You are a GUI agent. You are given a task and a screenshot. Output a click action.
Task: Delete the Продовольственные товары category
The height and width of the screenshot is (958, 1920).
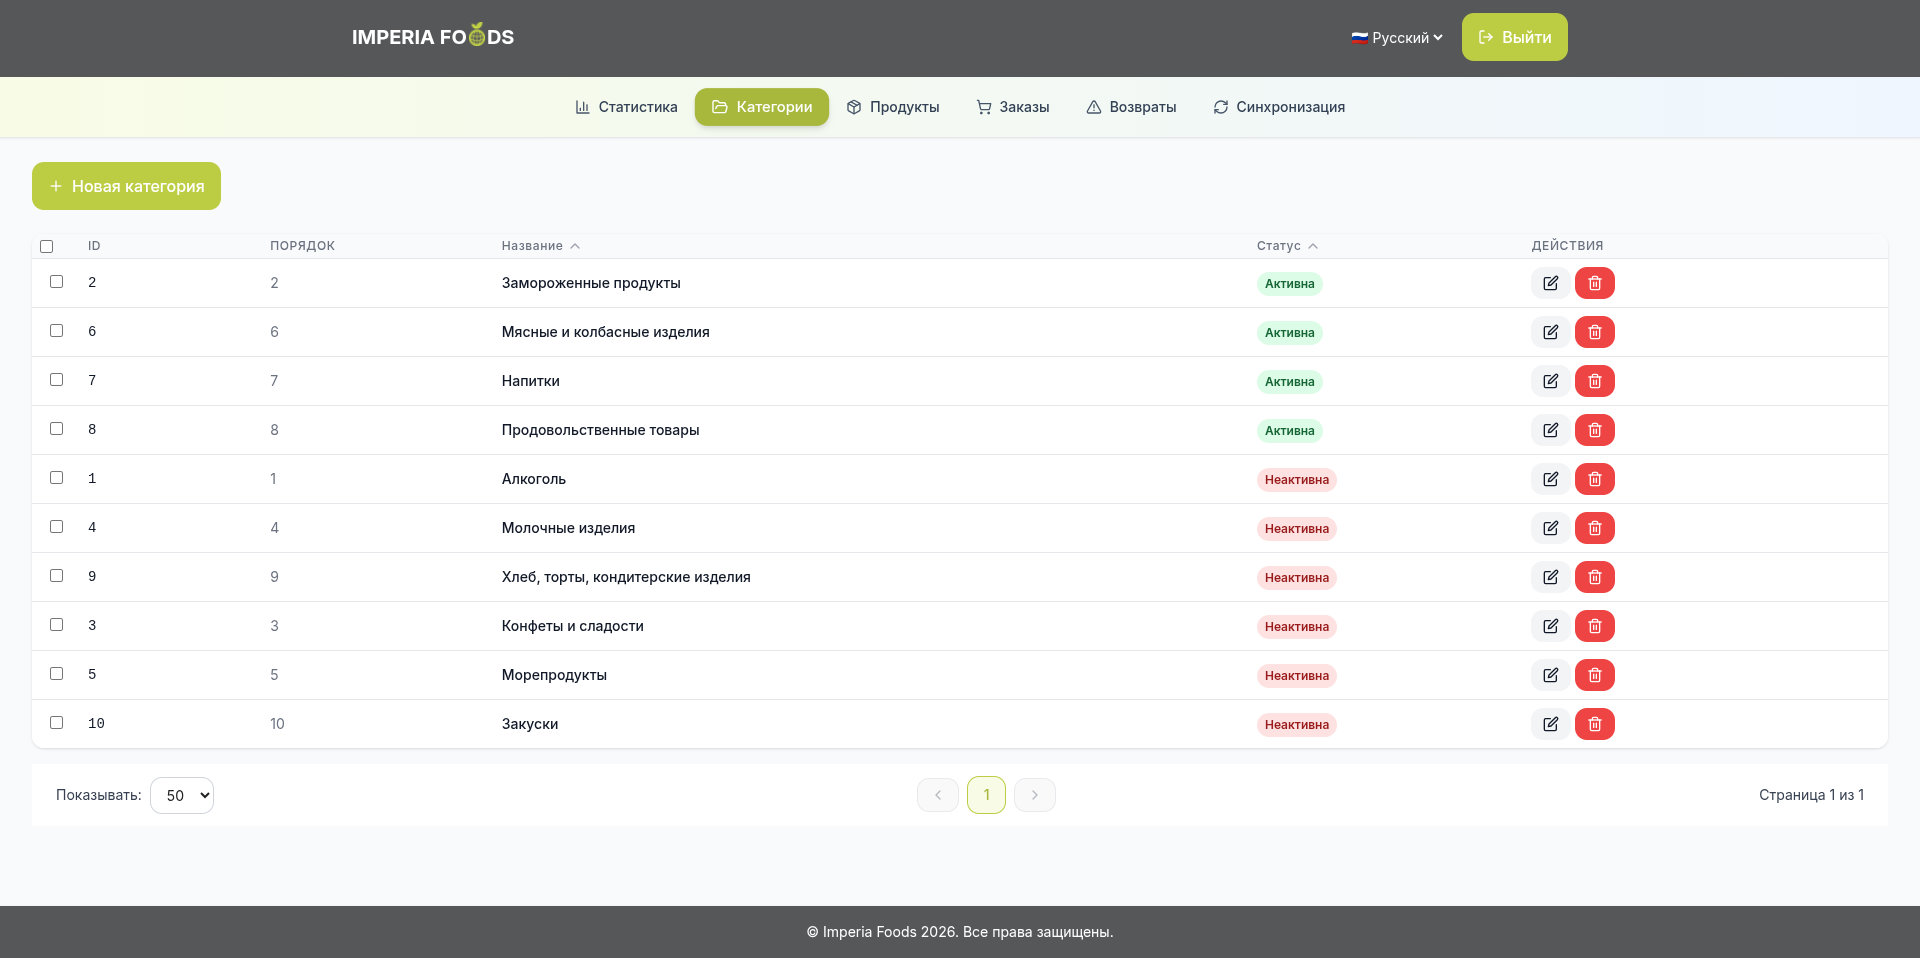1595,430
